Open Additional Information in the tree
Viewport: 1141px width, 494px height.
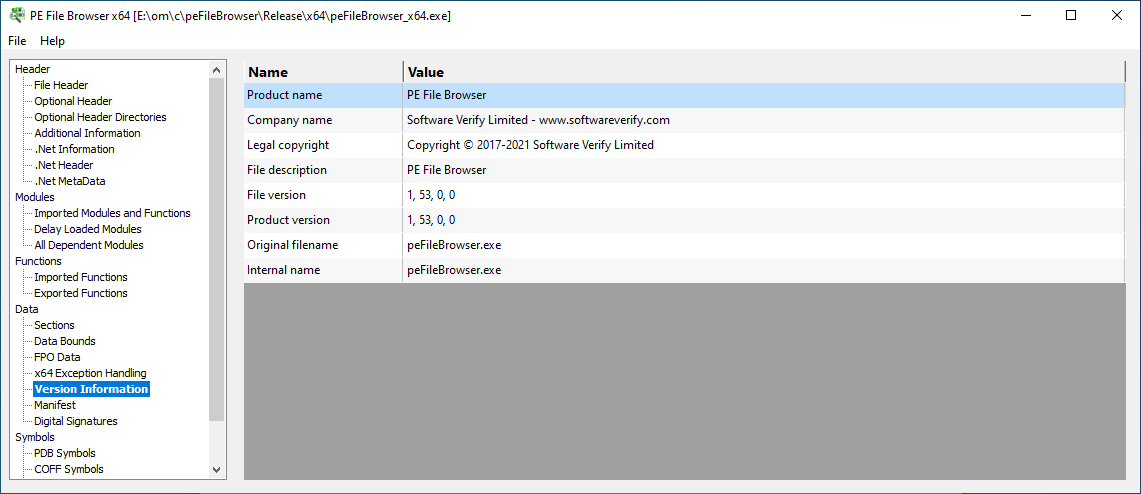point(87,133)
